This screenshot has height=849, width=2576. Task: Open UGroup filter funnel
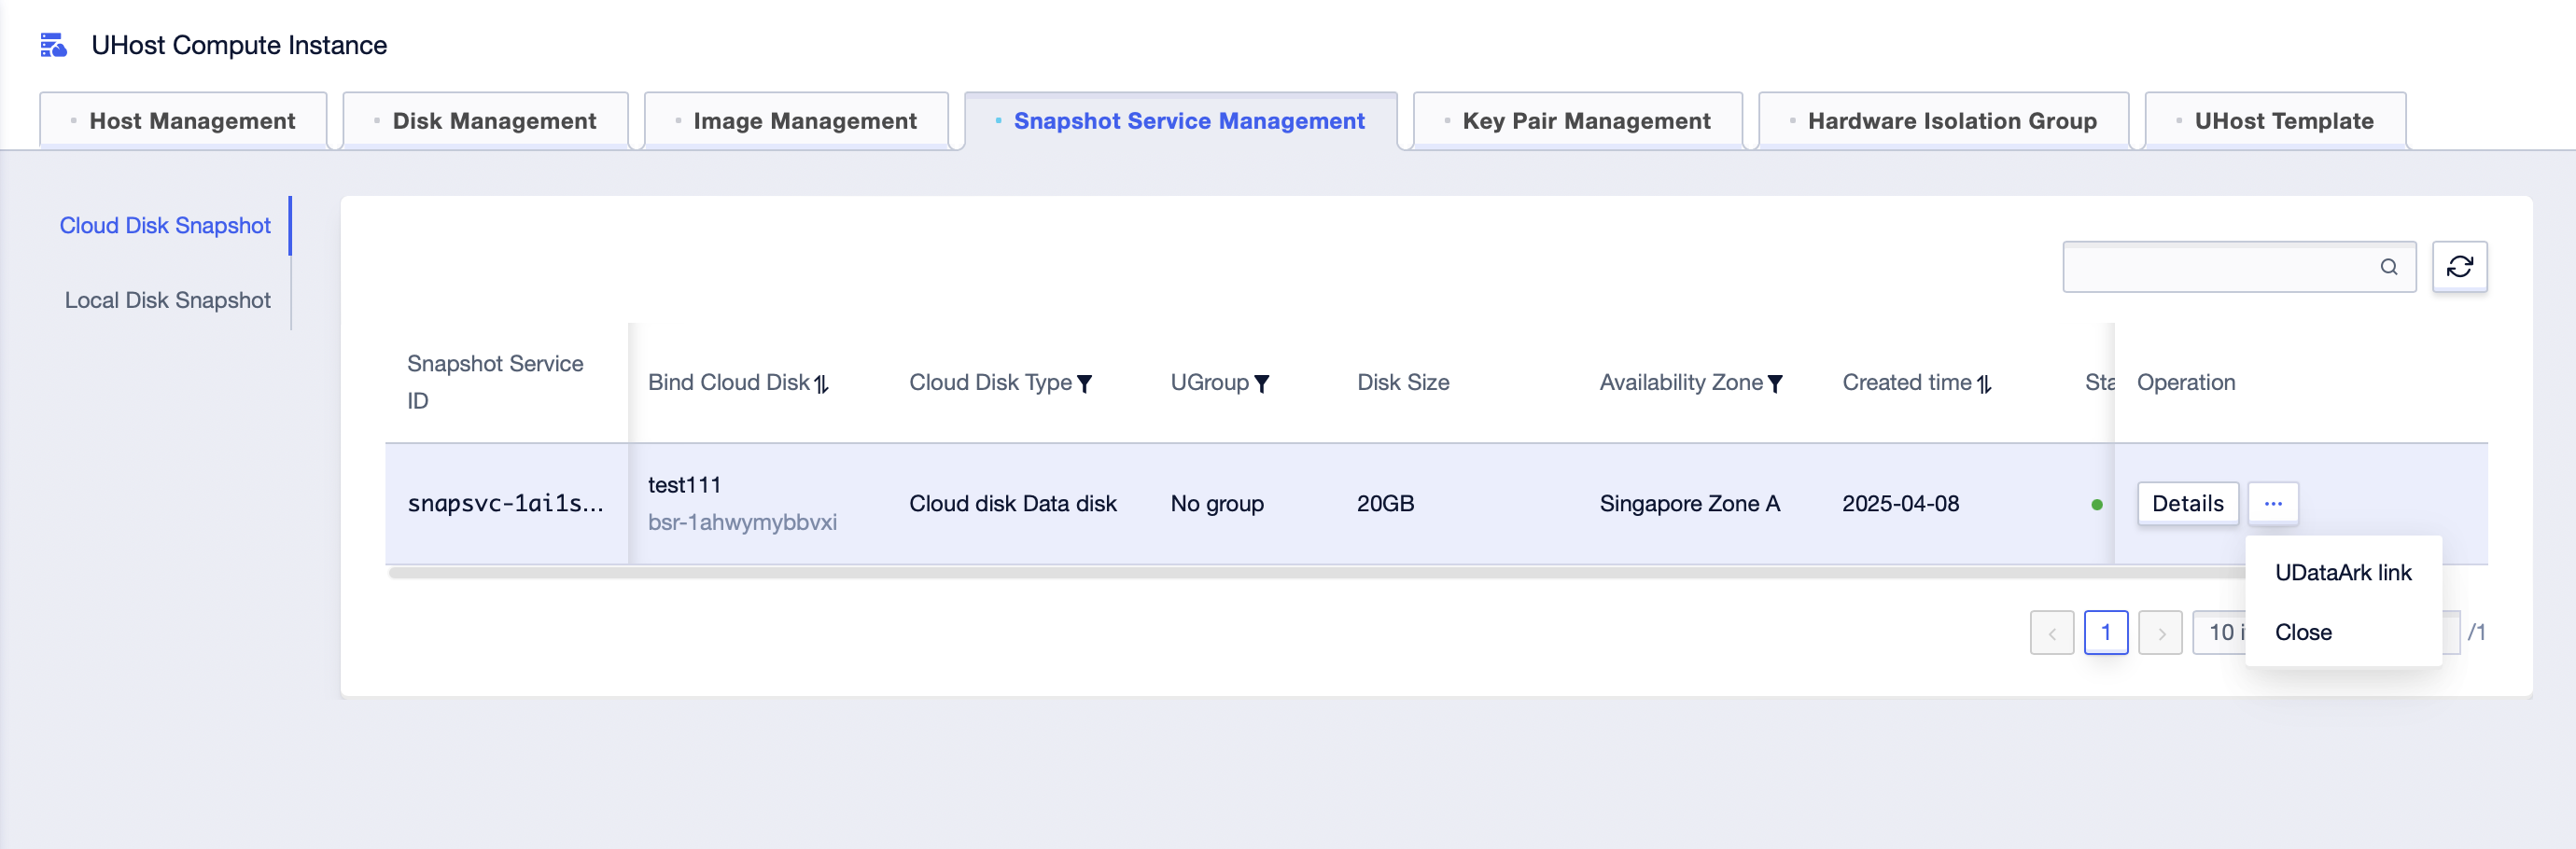[x=1261, y=384]
